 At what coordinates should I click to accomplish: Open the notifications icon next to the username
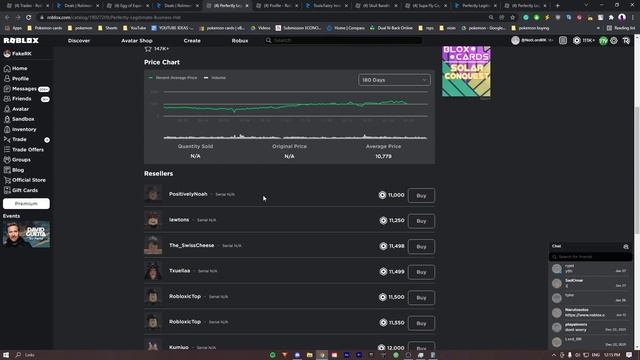(x=563, y=40)
